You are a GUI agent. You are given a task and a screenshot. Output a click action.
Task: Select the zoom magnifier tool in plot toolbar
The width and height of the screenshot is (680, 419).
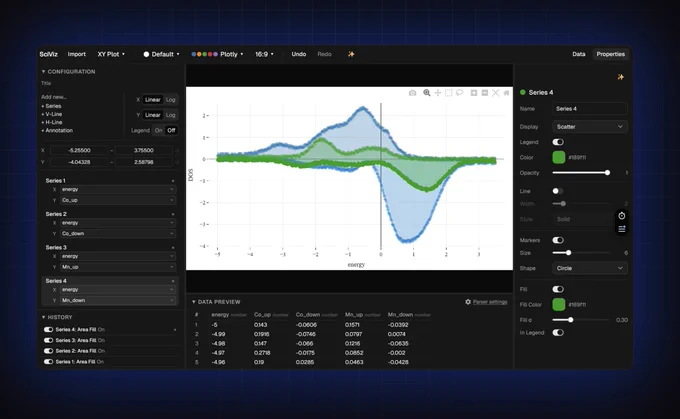pyautogui.click(x=427, y=93)
